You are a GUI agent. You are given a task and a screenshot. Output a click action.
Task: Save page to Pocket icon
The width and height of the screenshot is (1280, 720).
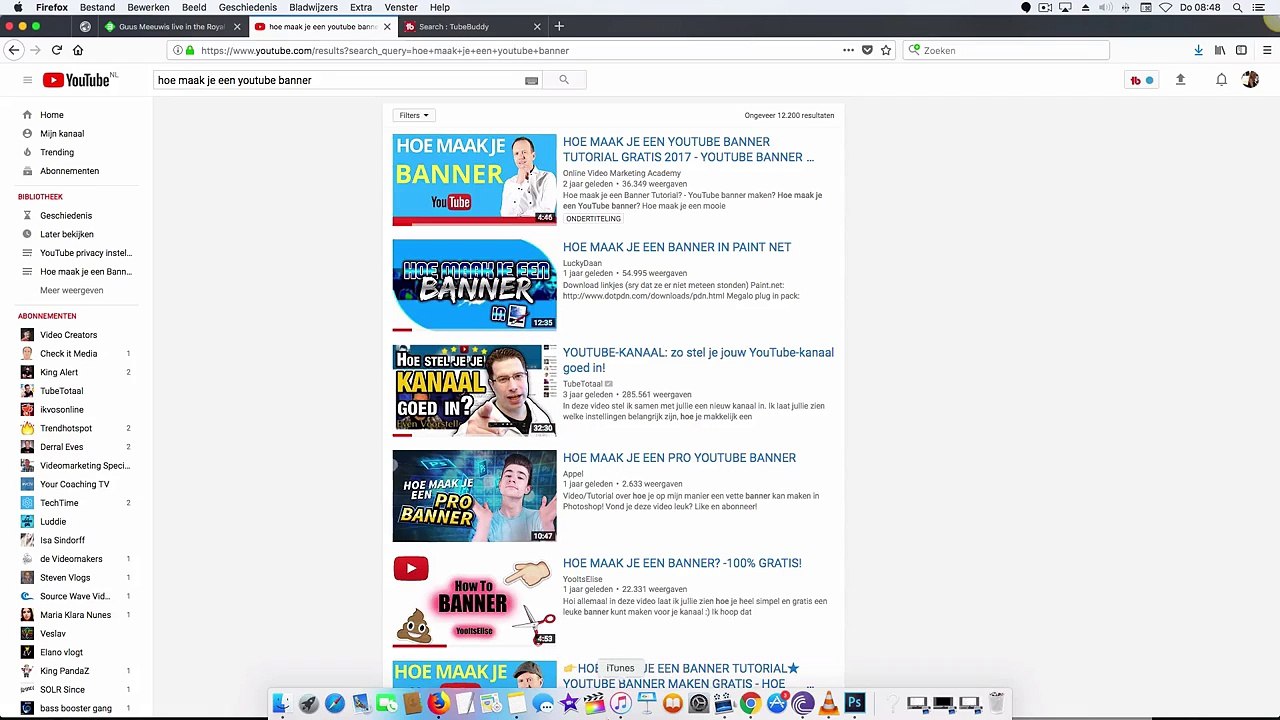(867, 50)
